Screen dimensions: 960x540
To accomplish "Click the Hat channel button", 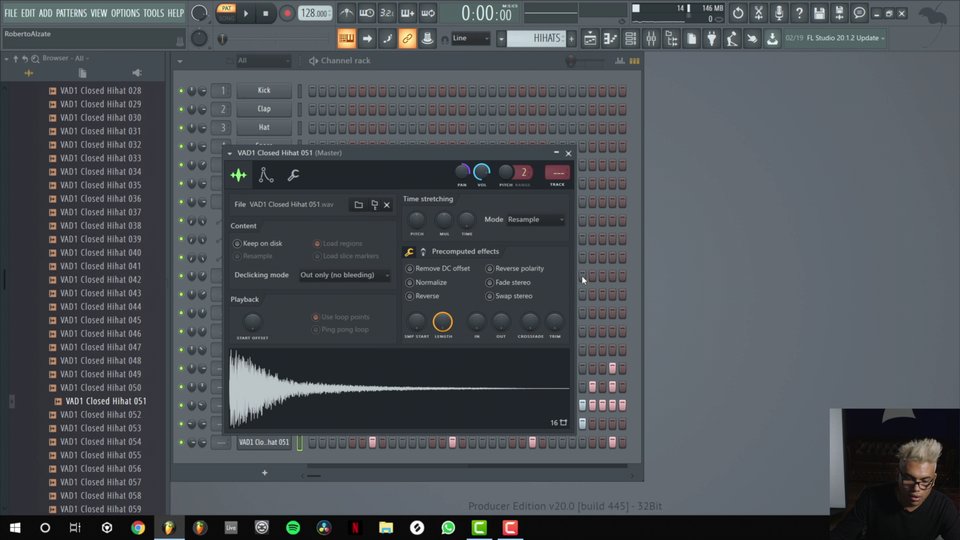I will click(x=264, y=127).
